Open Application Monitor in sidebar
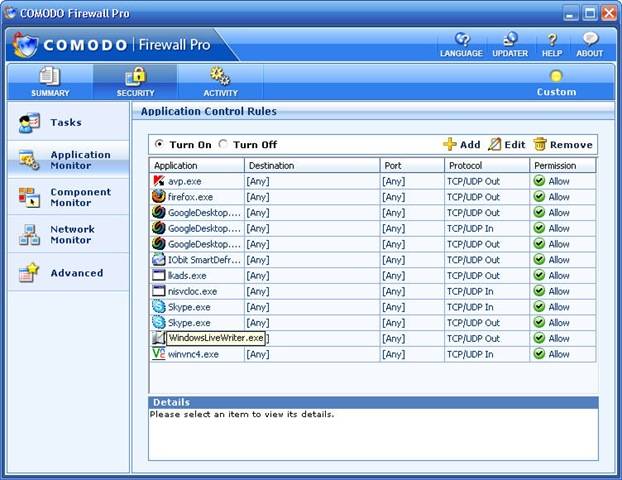The height and width of the screenshot is (480, 622). point(68,160)
